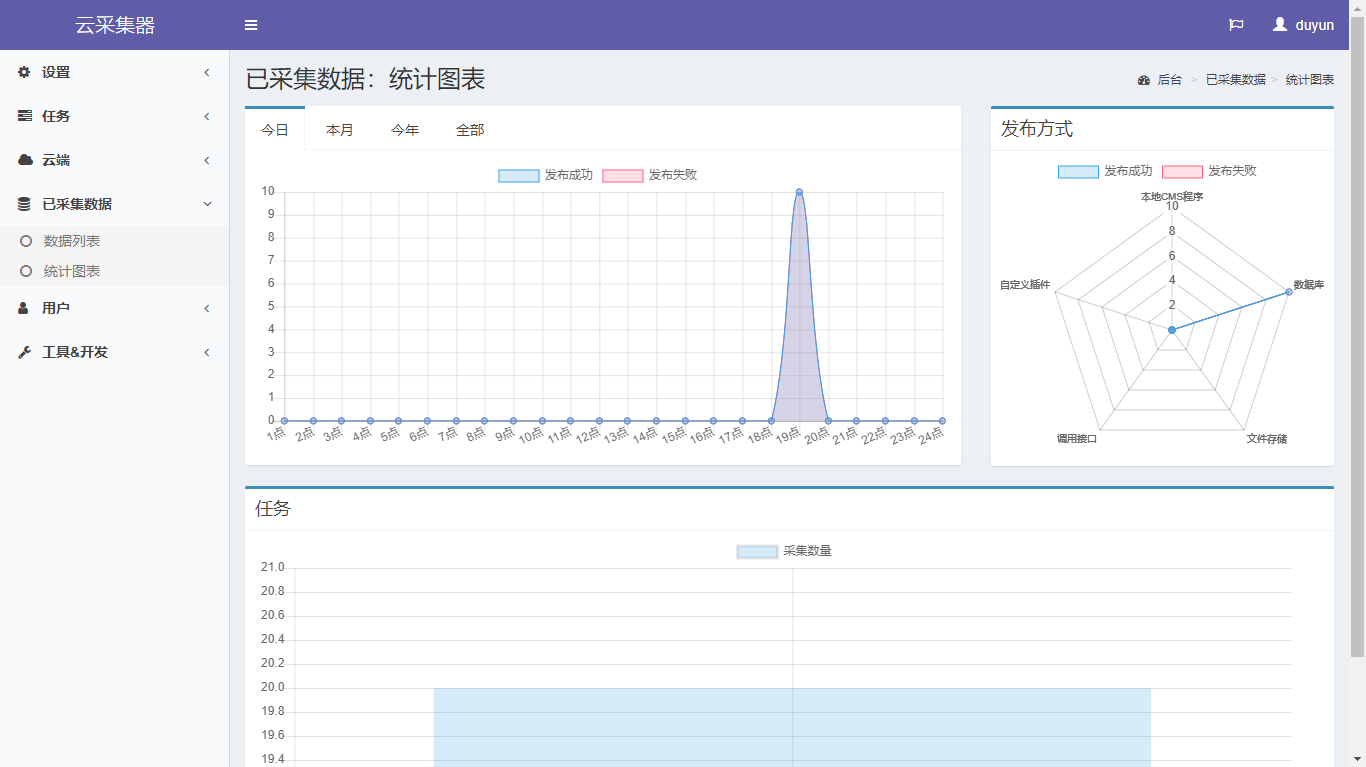Click the 设置 gear icon in sidebar

[24, 72]
